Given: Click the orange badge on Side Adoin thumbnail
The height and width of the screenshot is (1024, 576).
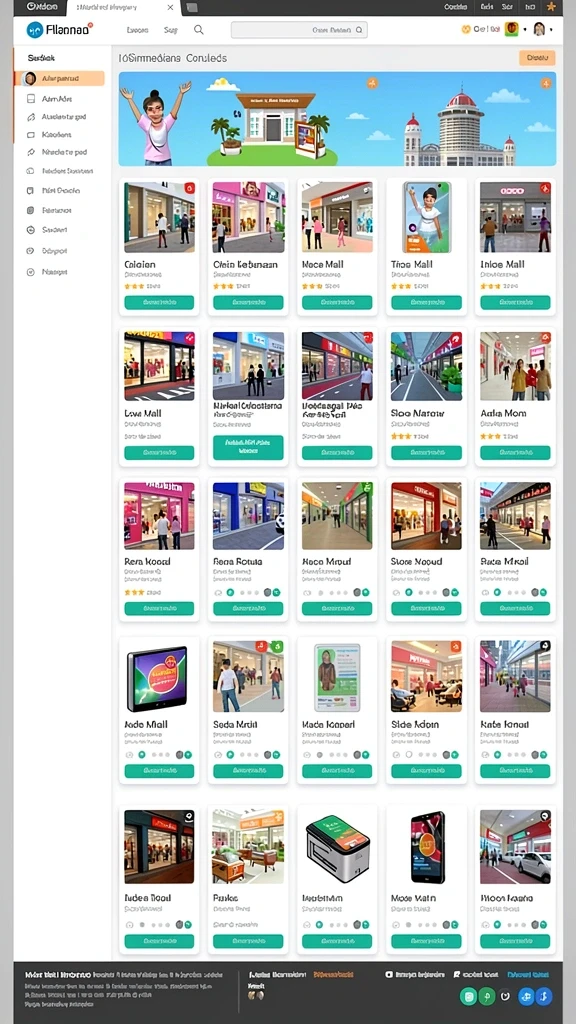Looking at the screenshot, I should pos(455,647).
